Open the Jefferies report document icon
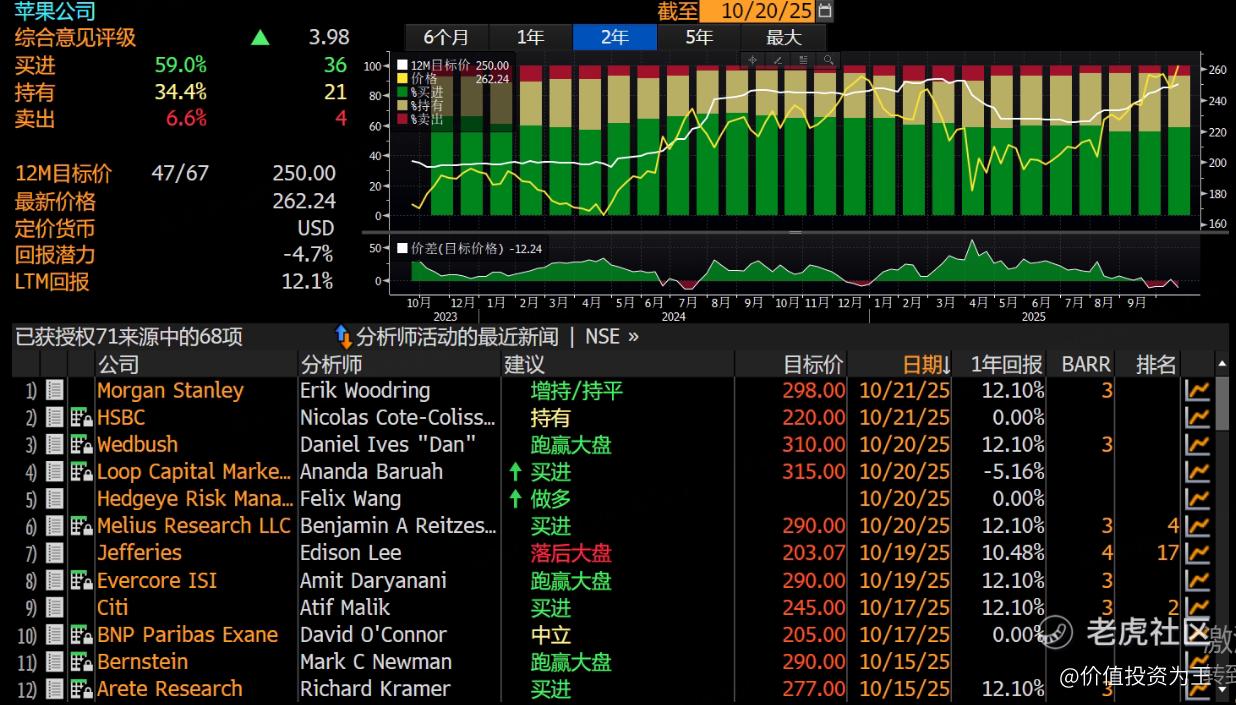 (55, 552)
